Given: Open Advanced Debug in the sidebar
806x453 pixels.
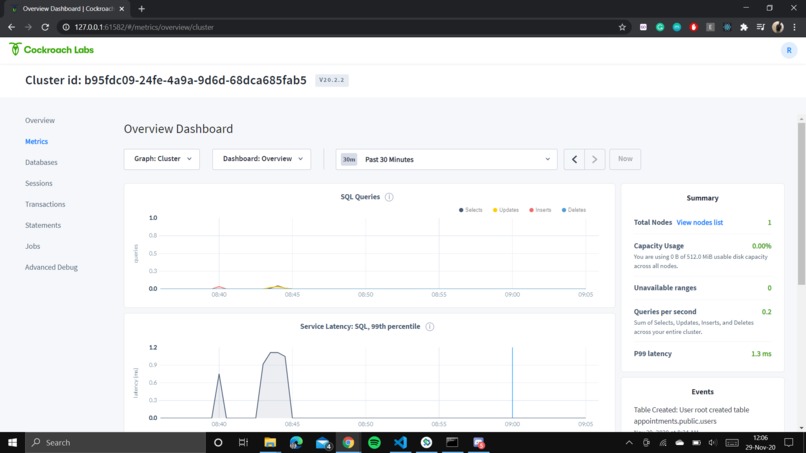Looking at the screenshot, I should point(51,267).
